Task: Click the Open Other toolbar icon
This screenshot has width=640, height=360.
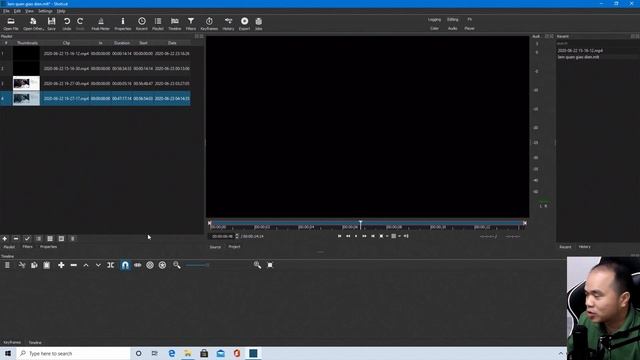Action: coord(33,24)
